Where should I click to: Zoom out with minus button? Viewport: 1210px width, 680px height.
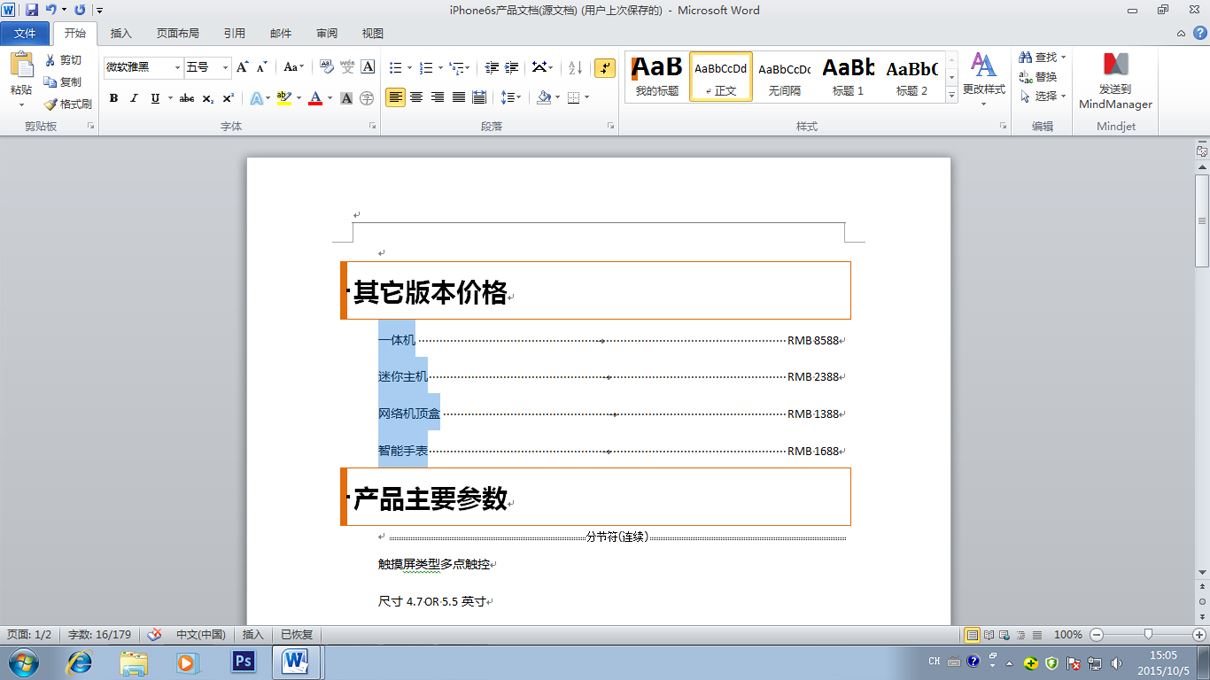pyautogui.click(x=1096, y=635)
